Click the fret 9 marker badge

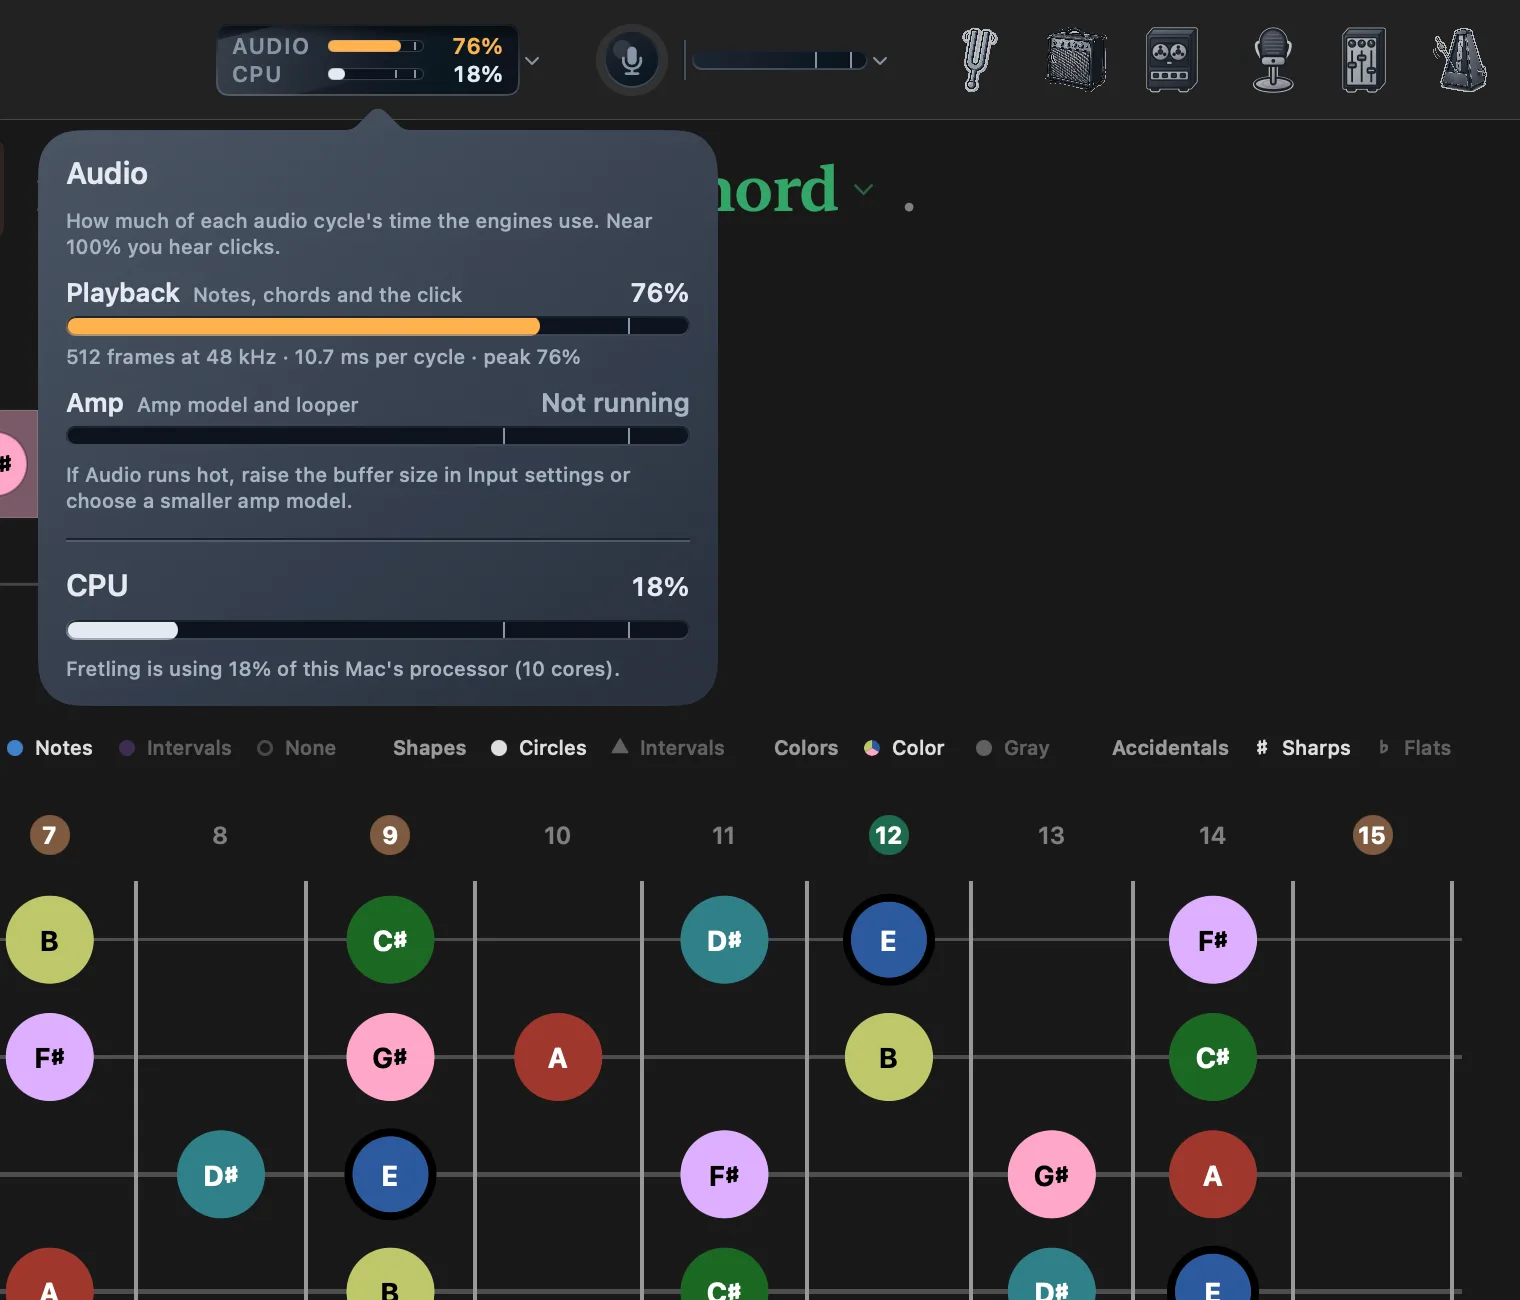[x=390, y=835]
